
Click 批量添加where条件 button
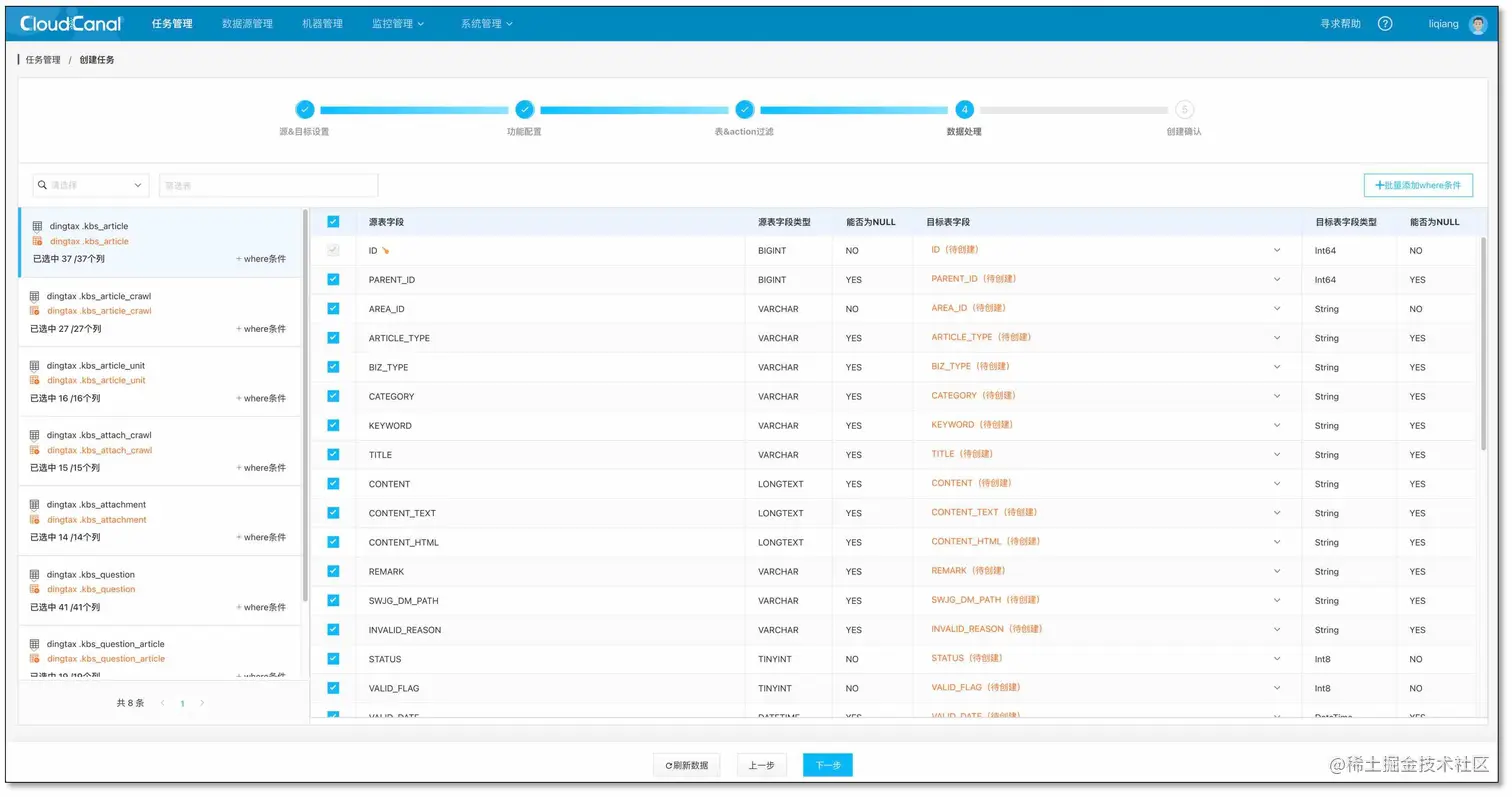pos(1418,185)
